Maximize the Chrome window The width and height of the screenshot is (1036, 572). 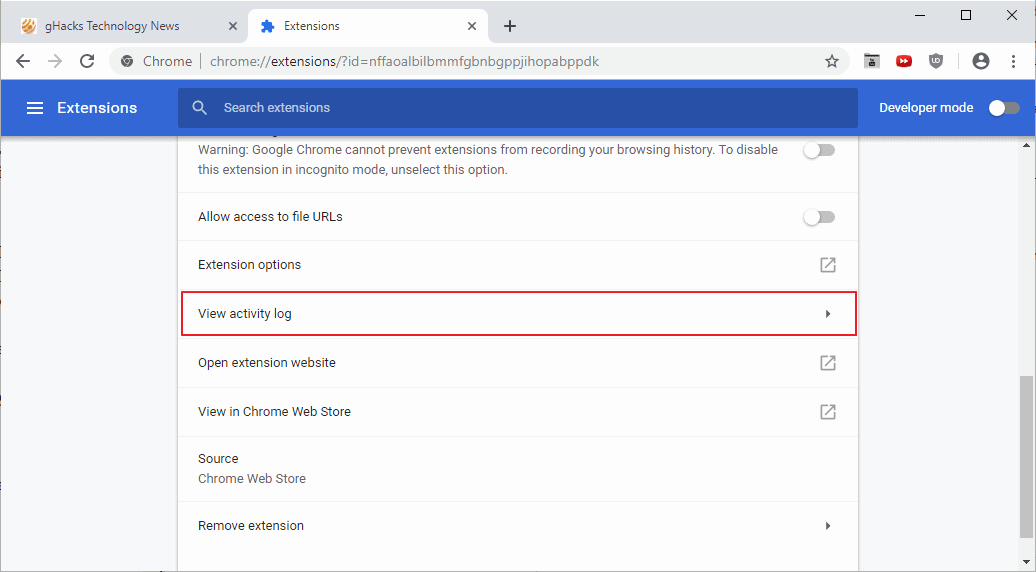click(966, 15)
